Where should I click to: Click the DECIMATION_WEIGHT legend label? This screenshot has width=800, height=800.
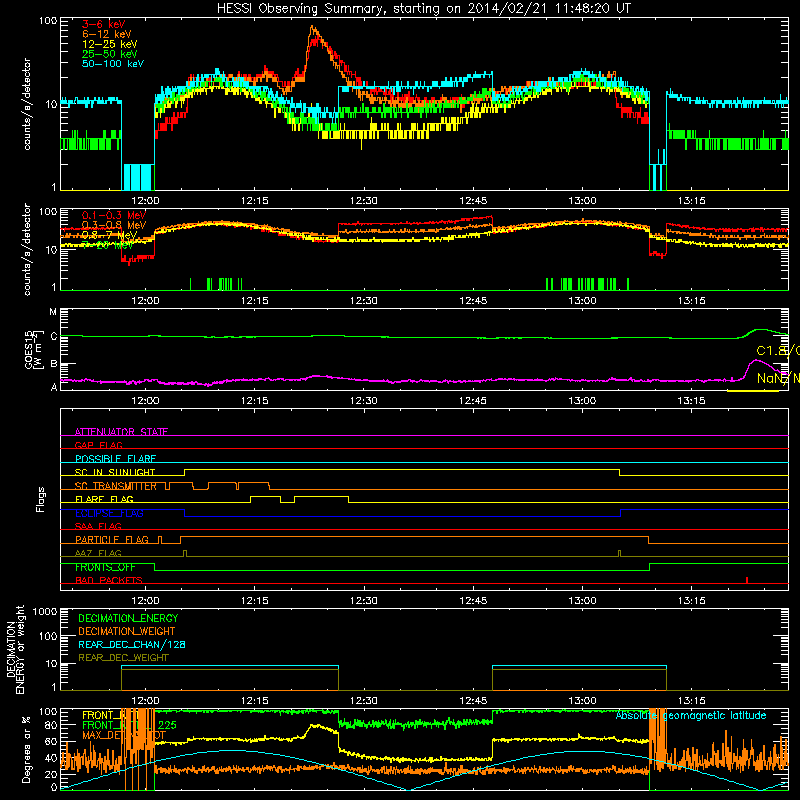coord(127,631)
